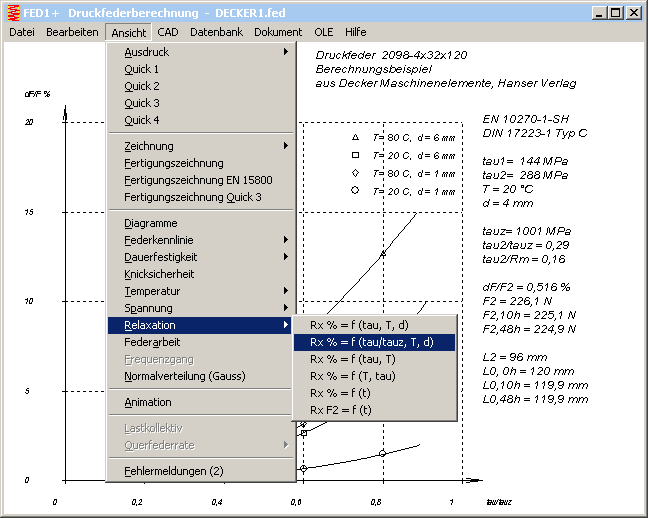The width and height of the screenshot is (648, 518).
Task: Select Knicksicherheit from the menu
Action: (x=159, y=274)
